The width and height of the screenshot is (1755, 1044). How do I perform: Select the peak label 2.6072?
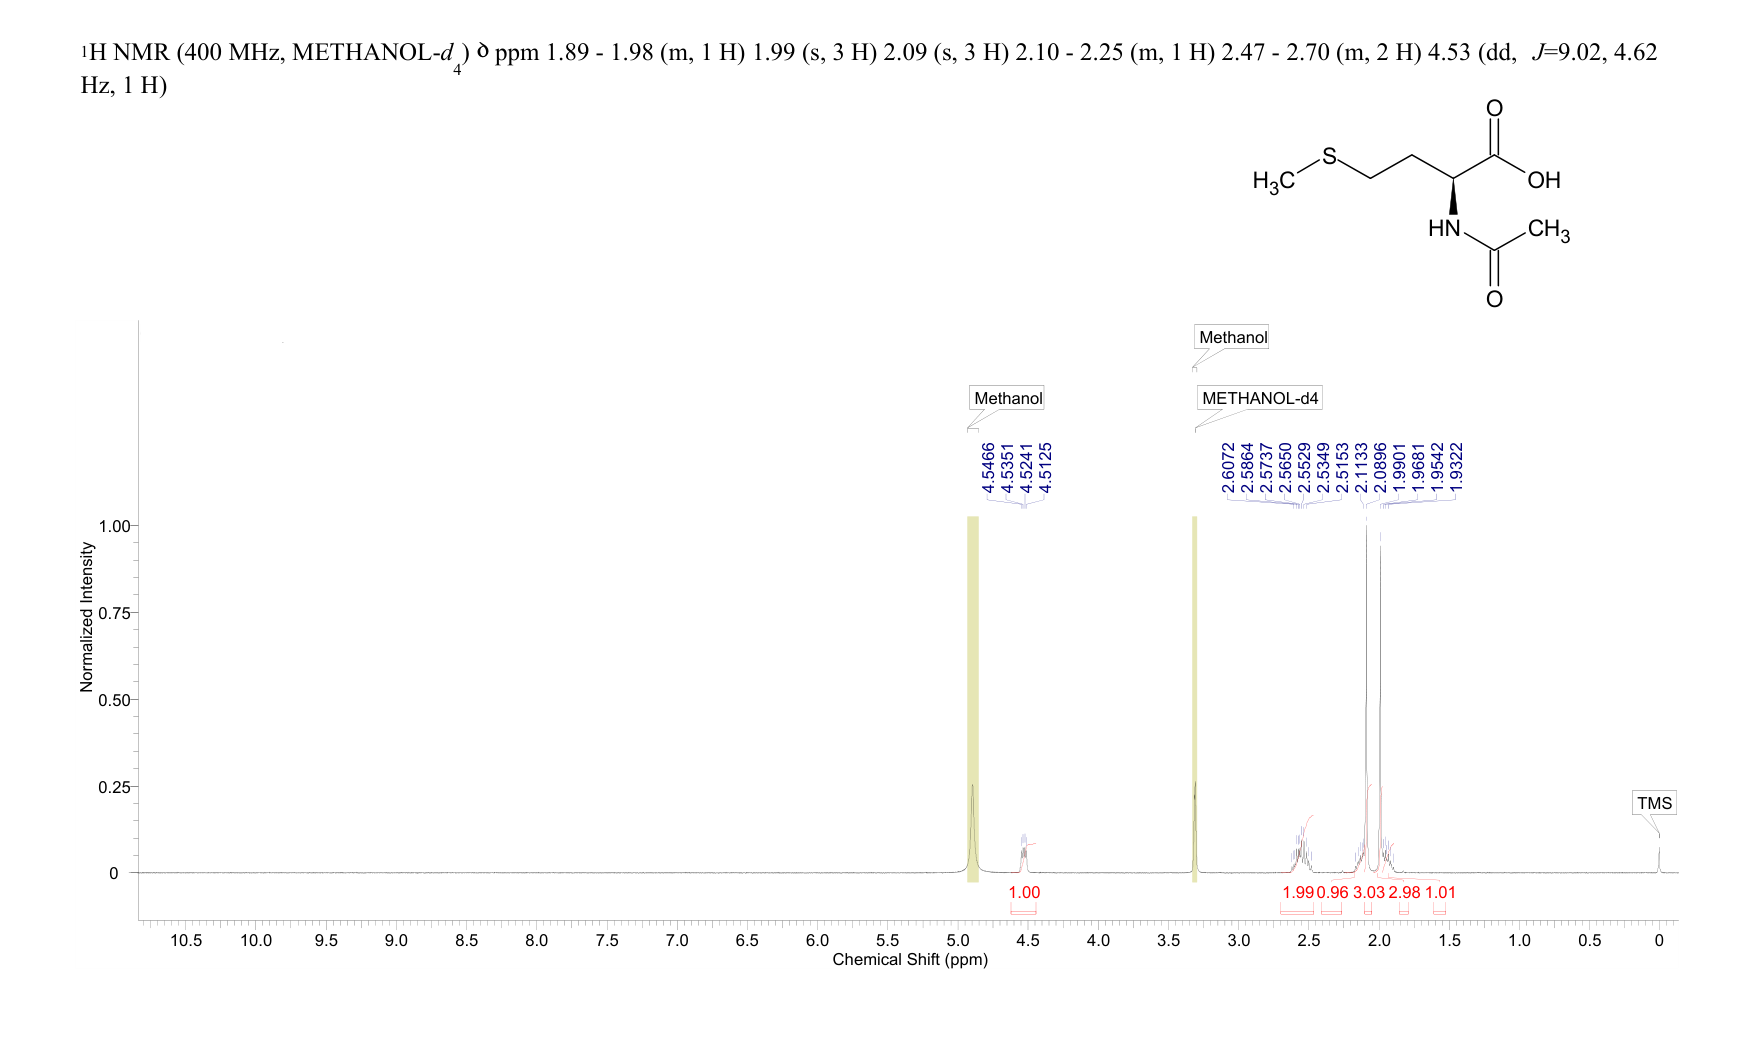[1228, 468]
